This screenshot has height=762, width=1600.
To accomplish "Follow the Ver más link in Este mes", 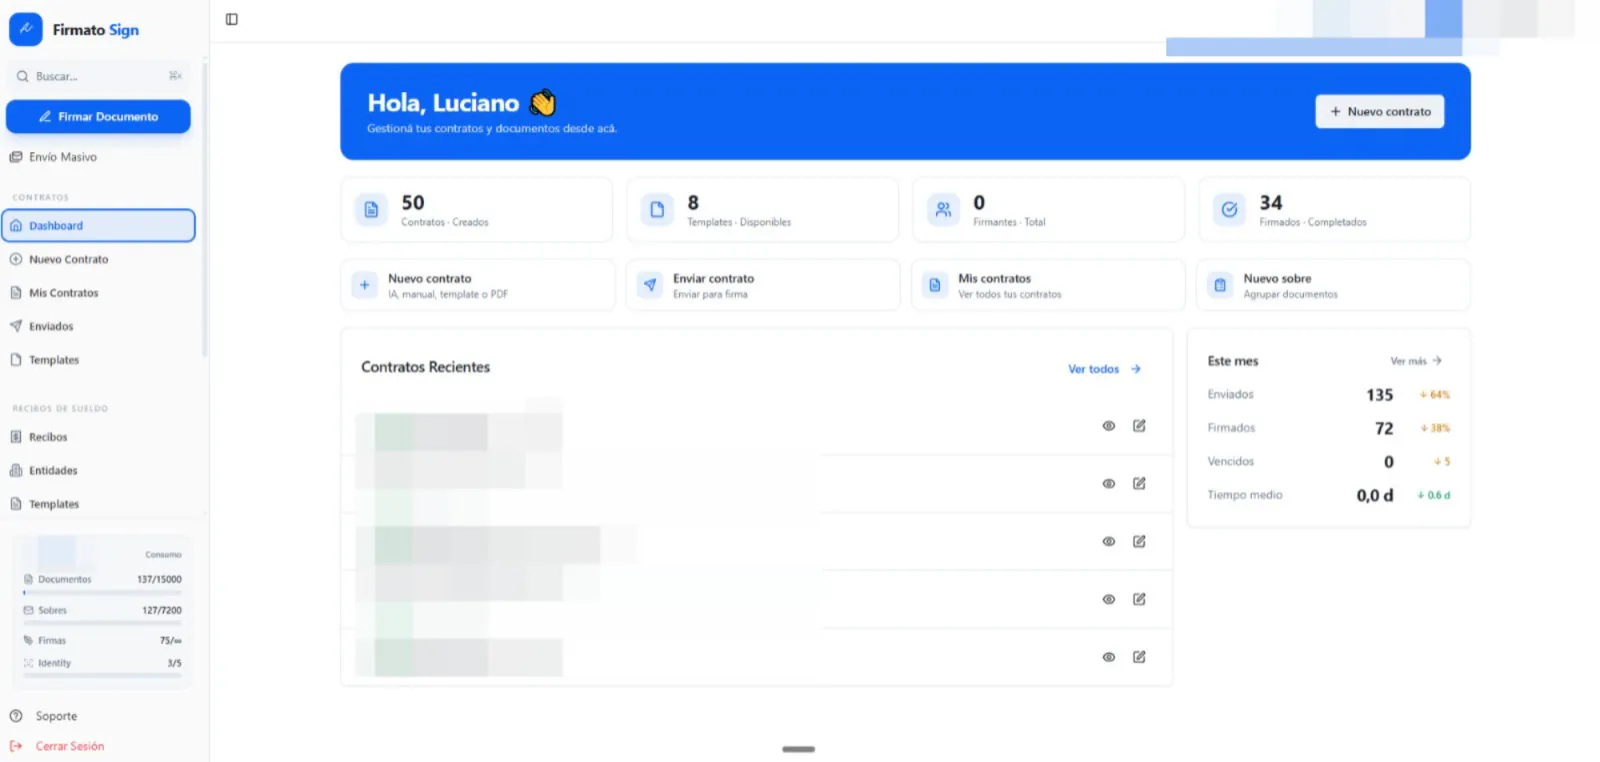I will 1416,361.
